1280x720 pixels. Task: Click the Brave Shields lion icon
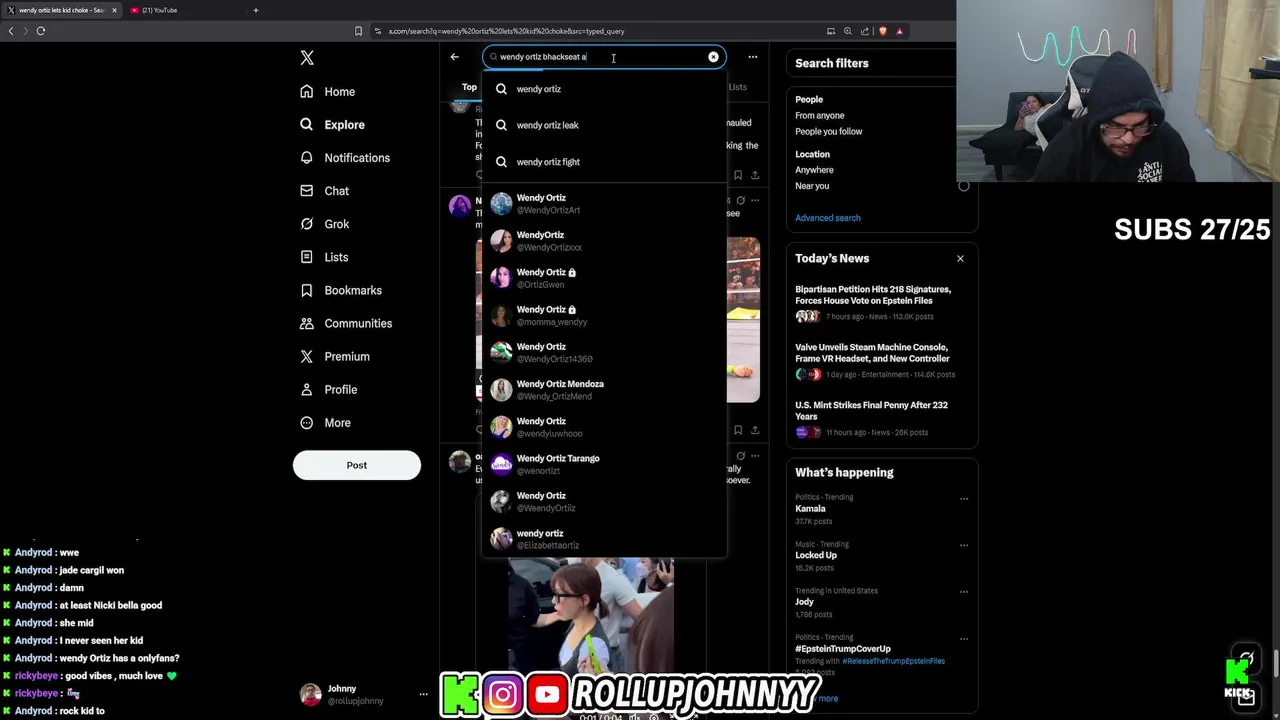[884, 31]
